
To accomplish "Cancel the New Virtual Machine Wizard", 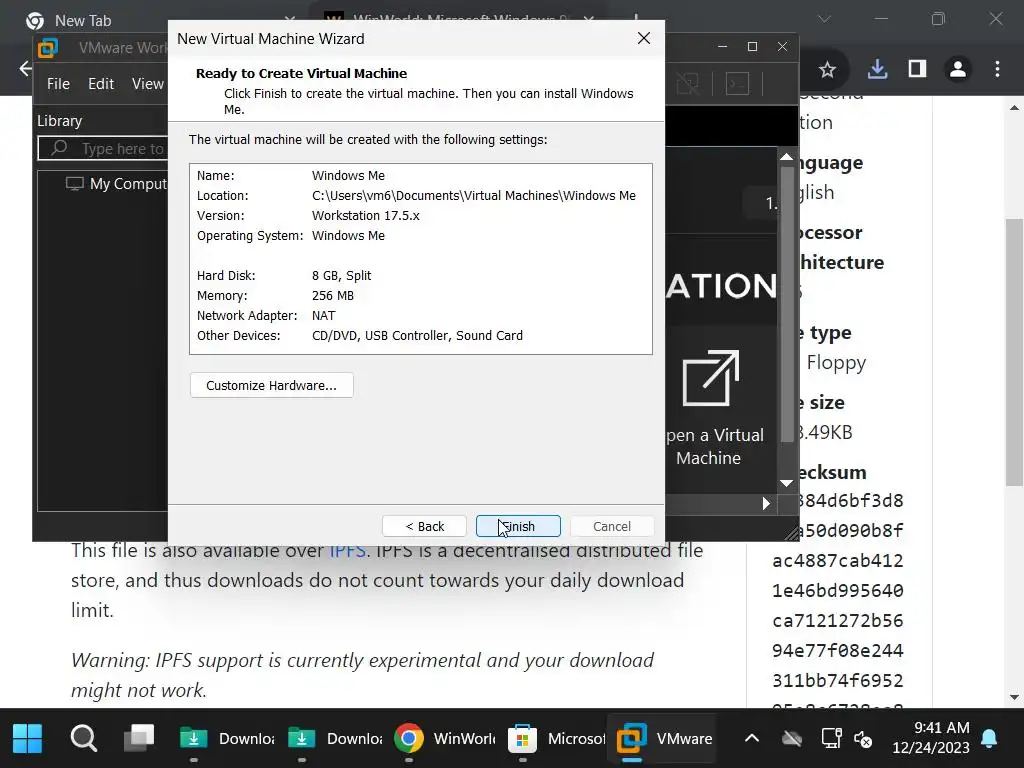I will tap(612, 526).
